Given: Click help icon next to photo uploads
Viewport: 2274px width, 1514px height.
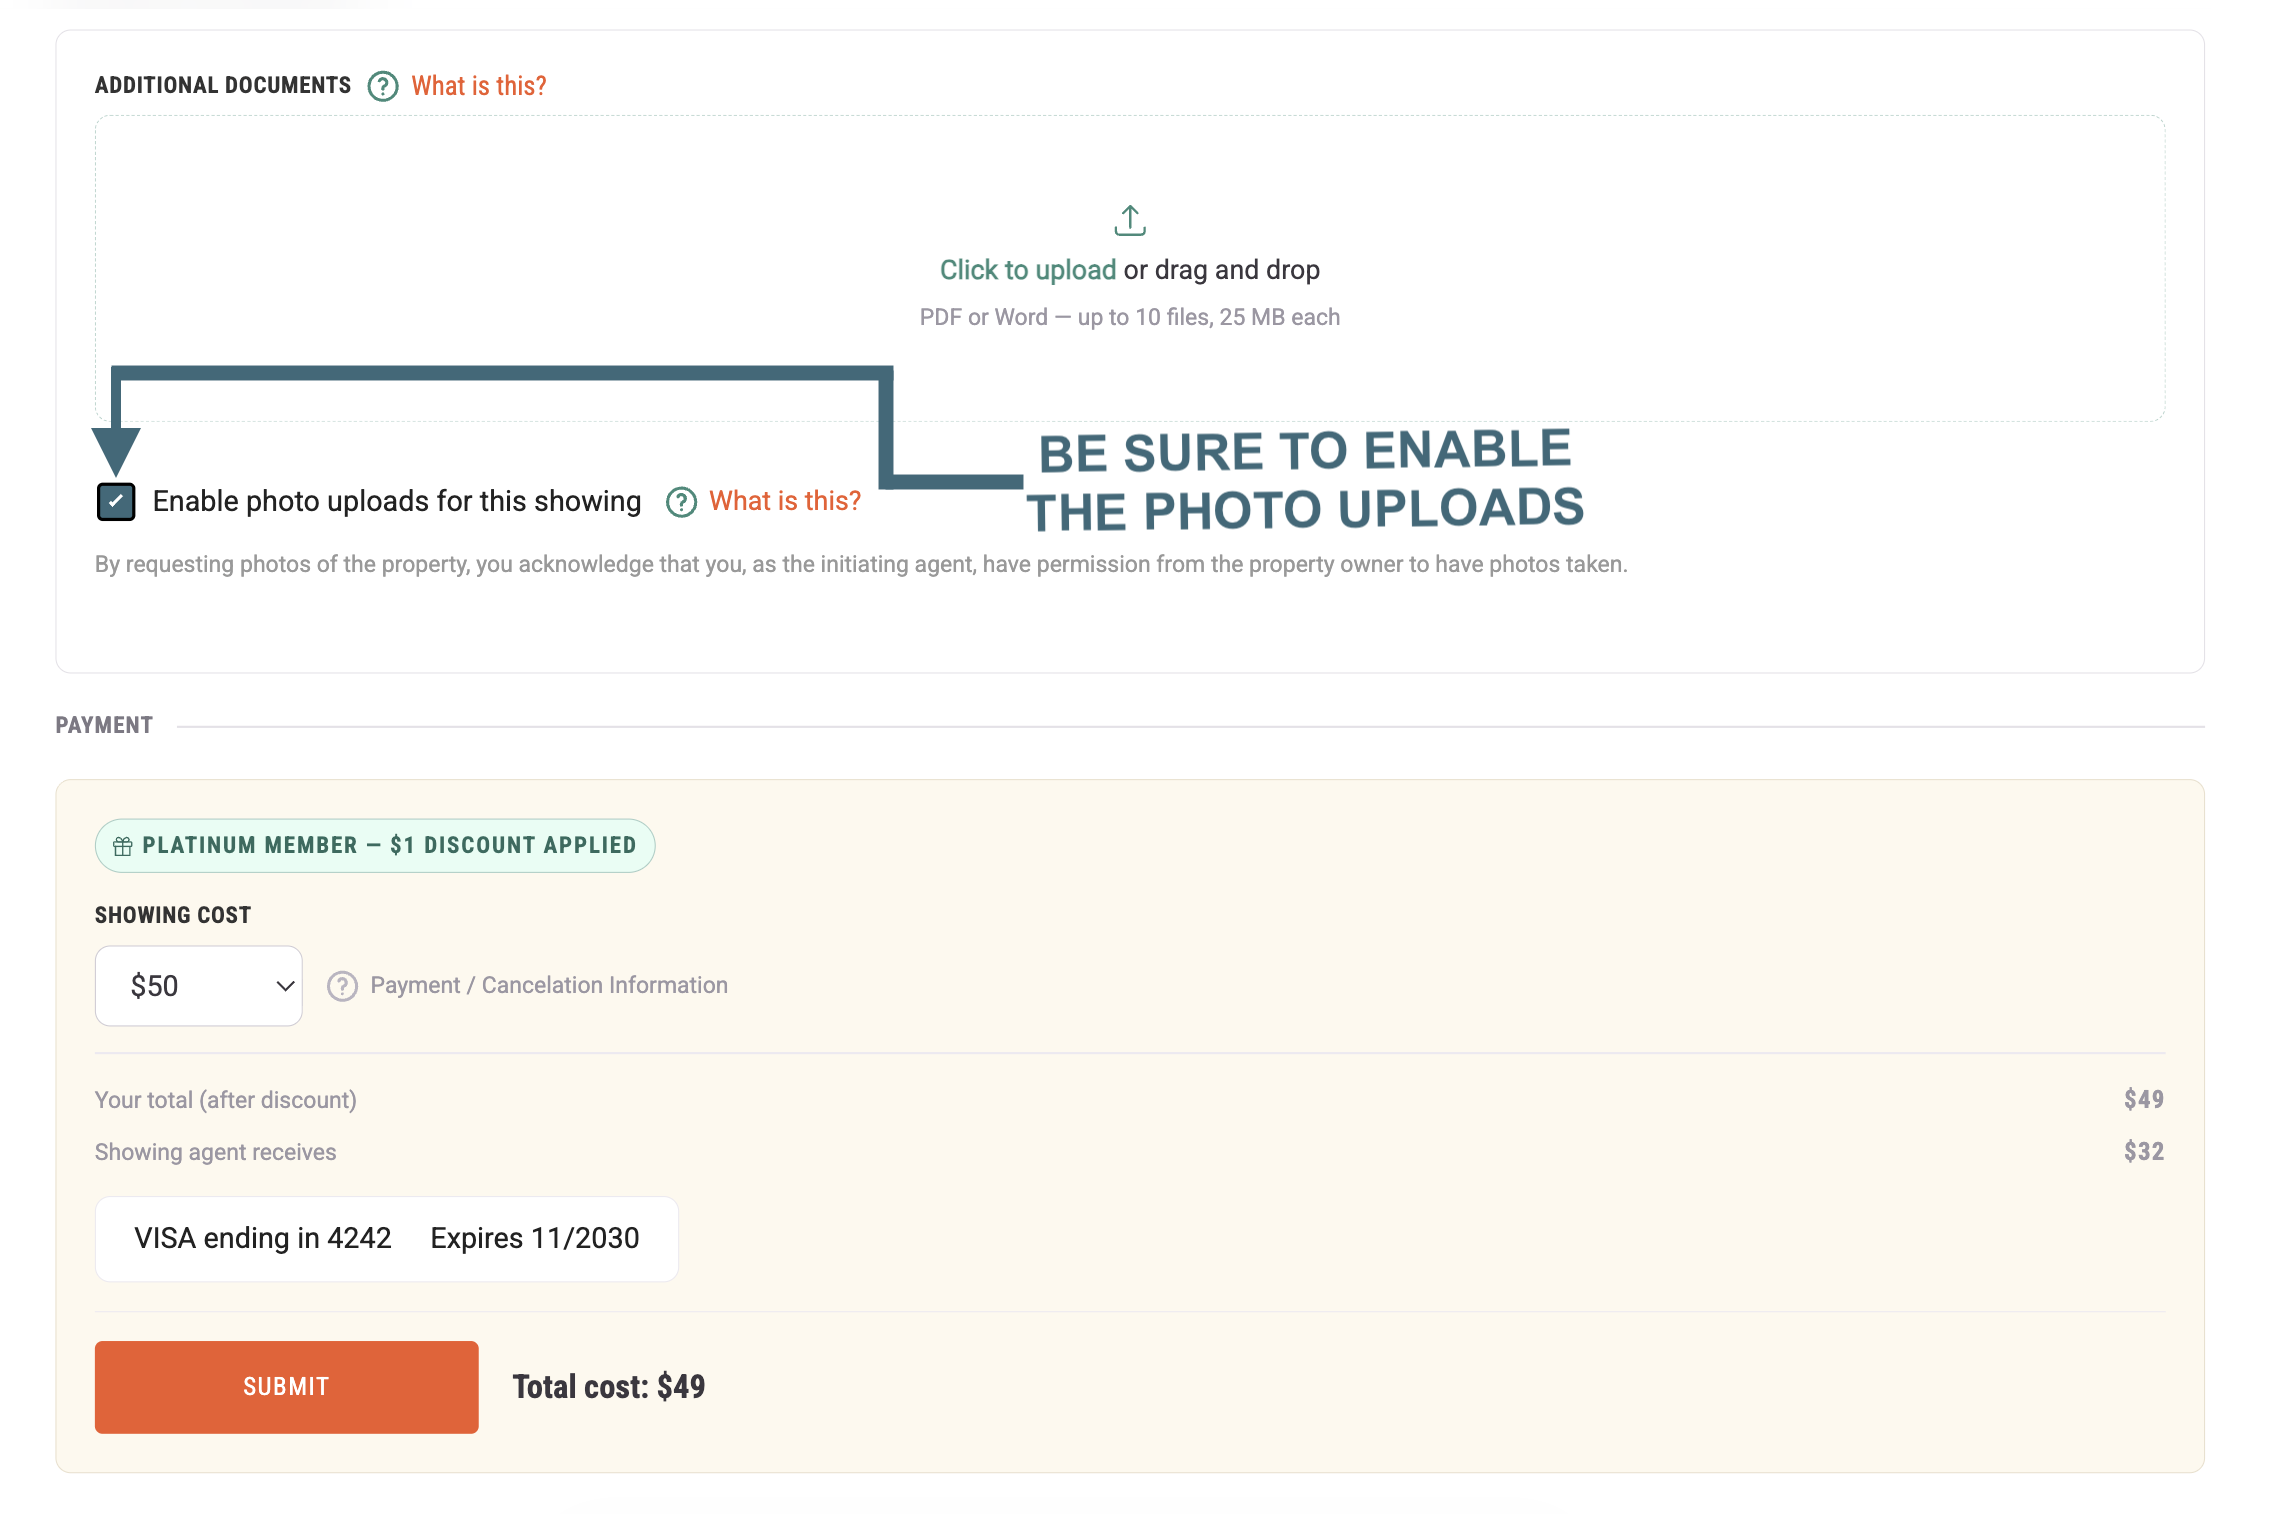Looking at the screenshot, I should point(681,502).
